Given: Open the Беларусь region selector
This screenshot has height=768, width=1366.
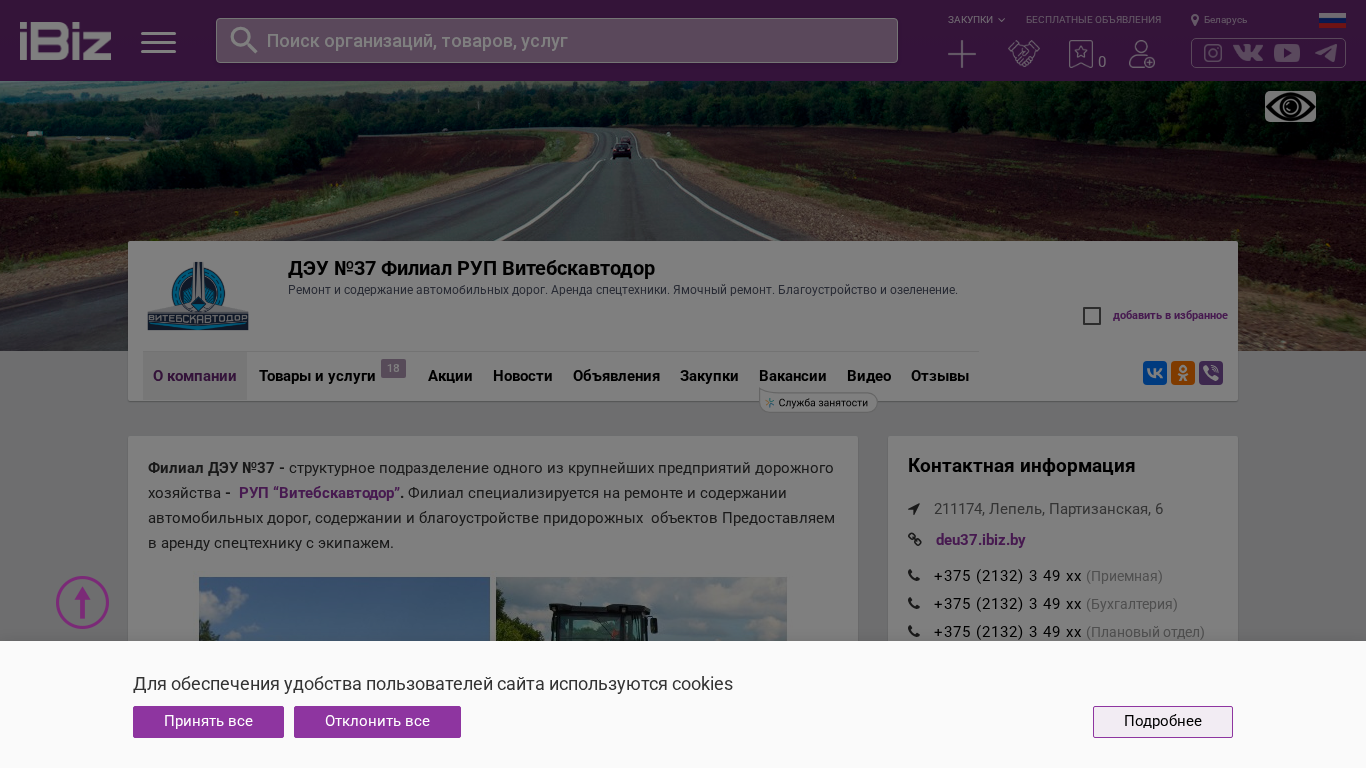Looking at the screenshot, I should point(1219,20).
